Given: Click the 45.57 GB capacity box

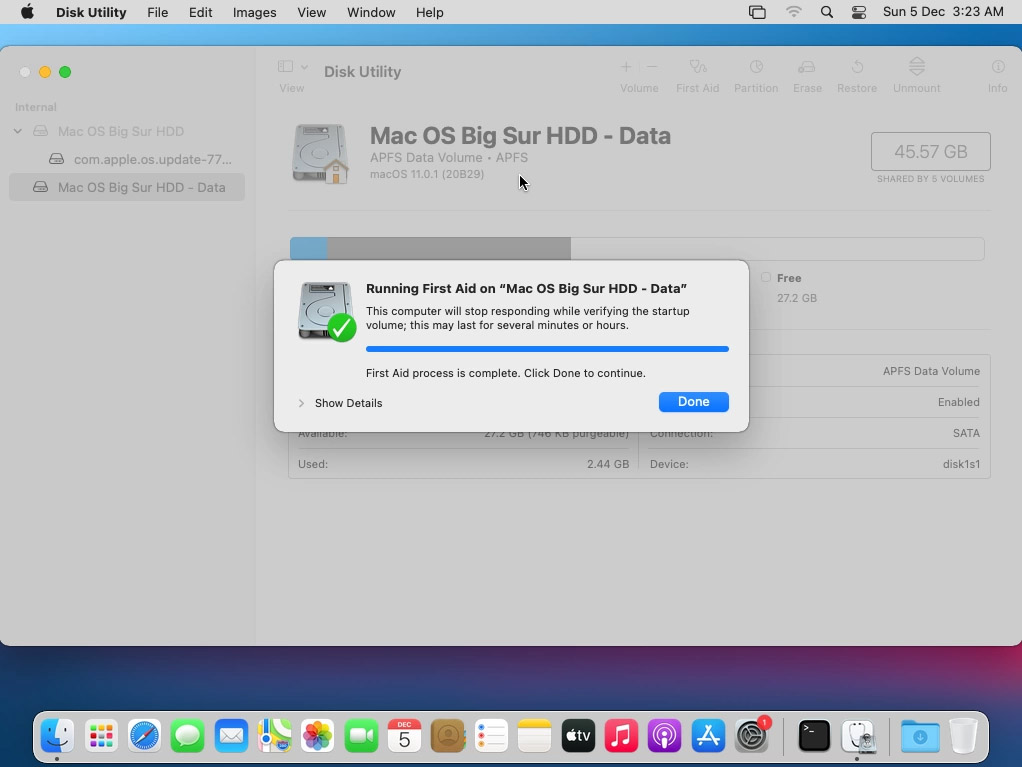Looking at the screenshot, I should (931, 152).
